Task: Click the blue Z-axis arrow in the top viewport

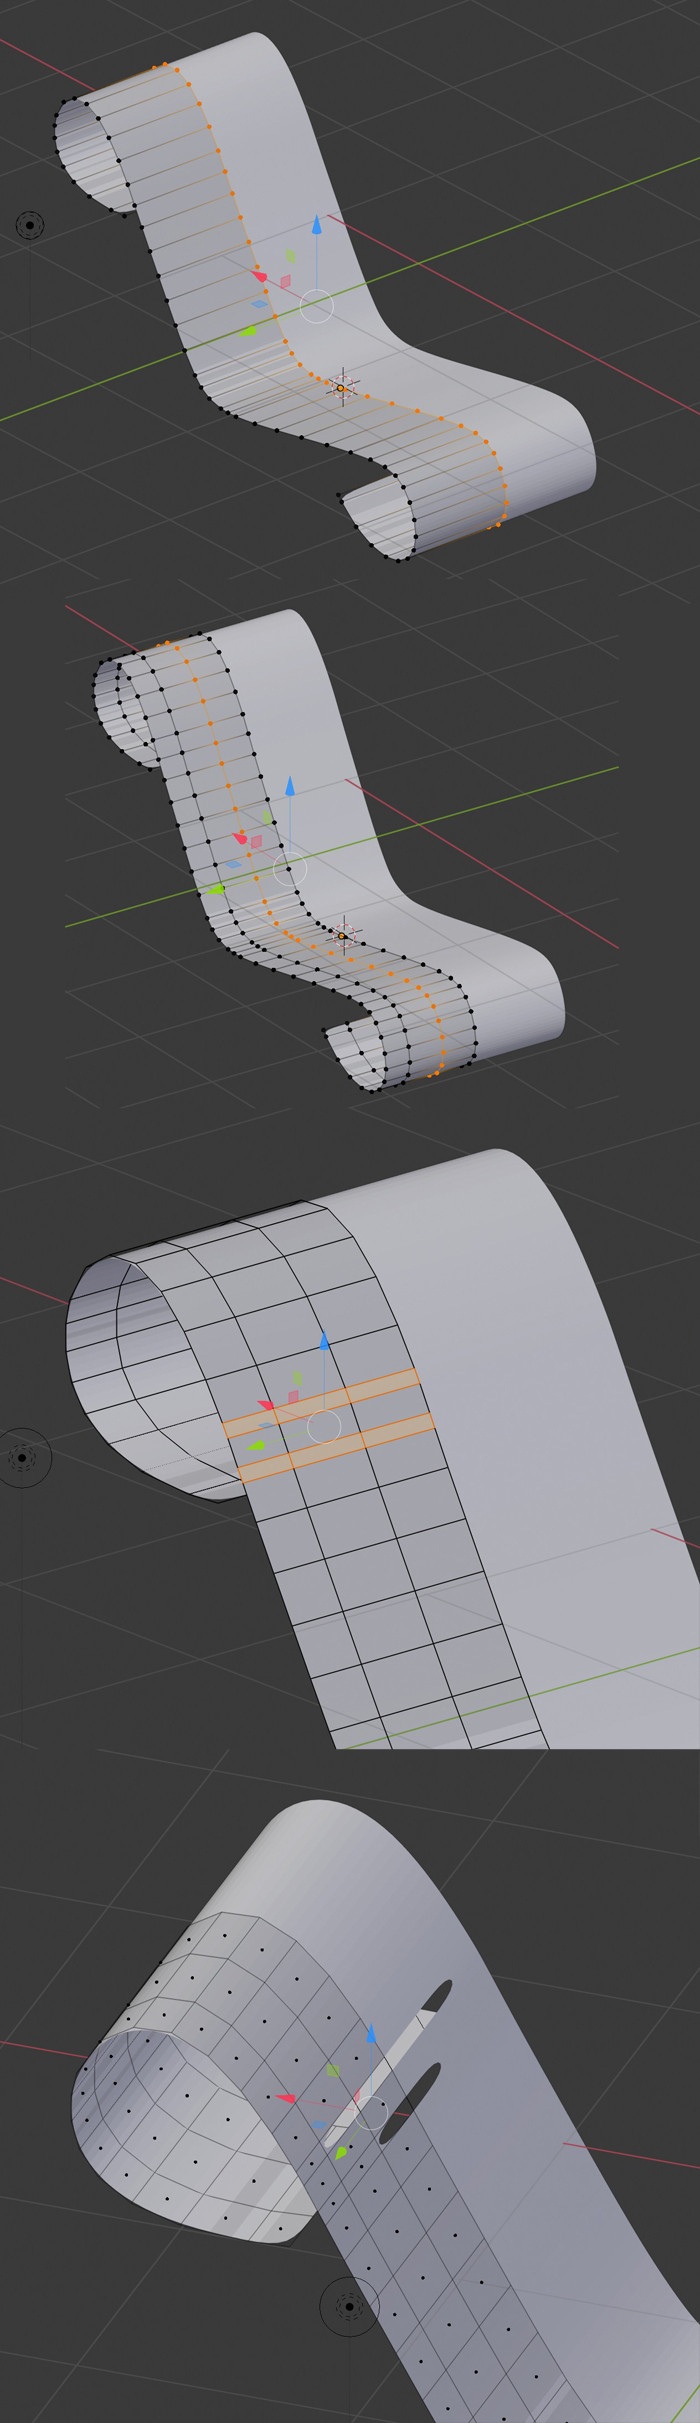Action: point(316,224)
